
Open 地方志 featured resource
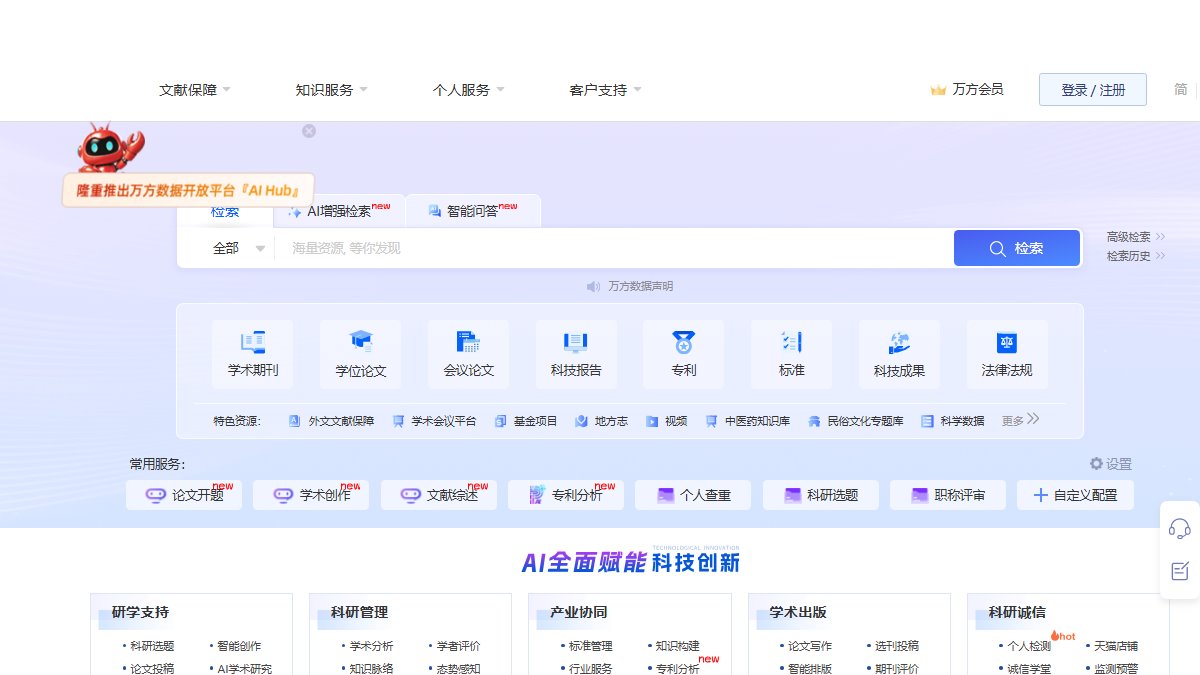click(x=601, y=421)
